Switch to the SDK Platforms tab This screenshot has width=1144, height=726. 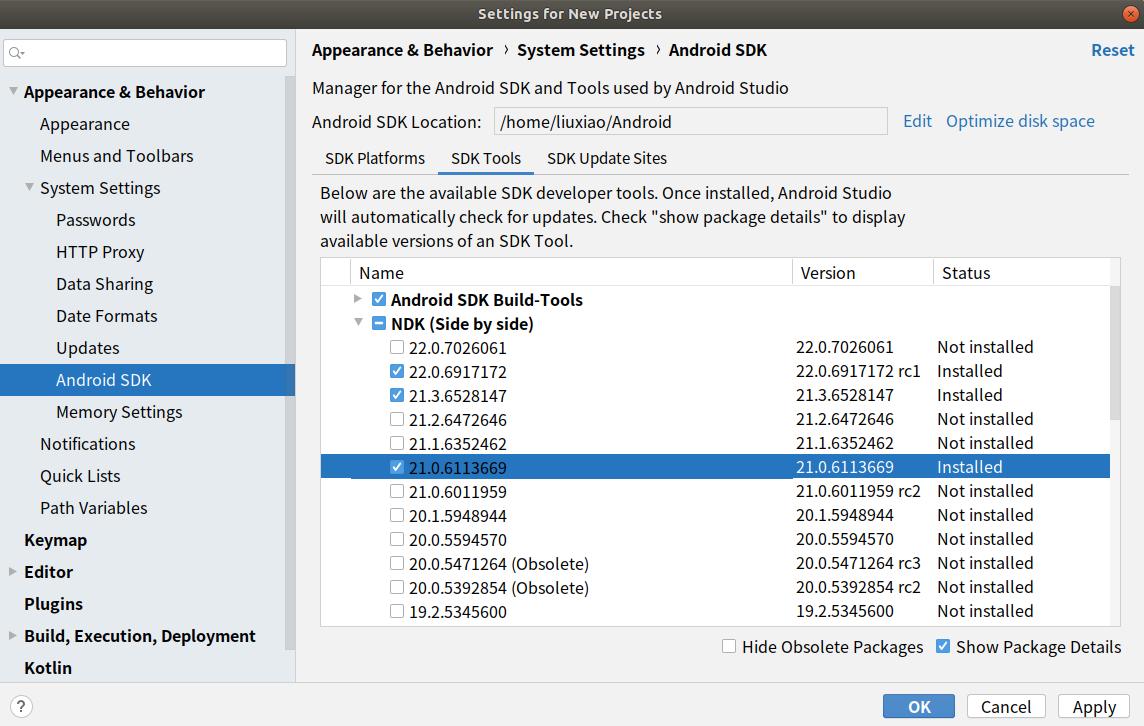pyautogui.click(x=375, y=158)
